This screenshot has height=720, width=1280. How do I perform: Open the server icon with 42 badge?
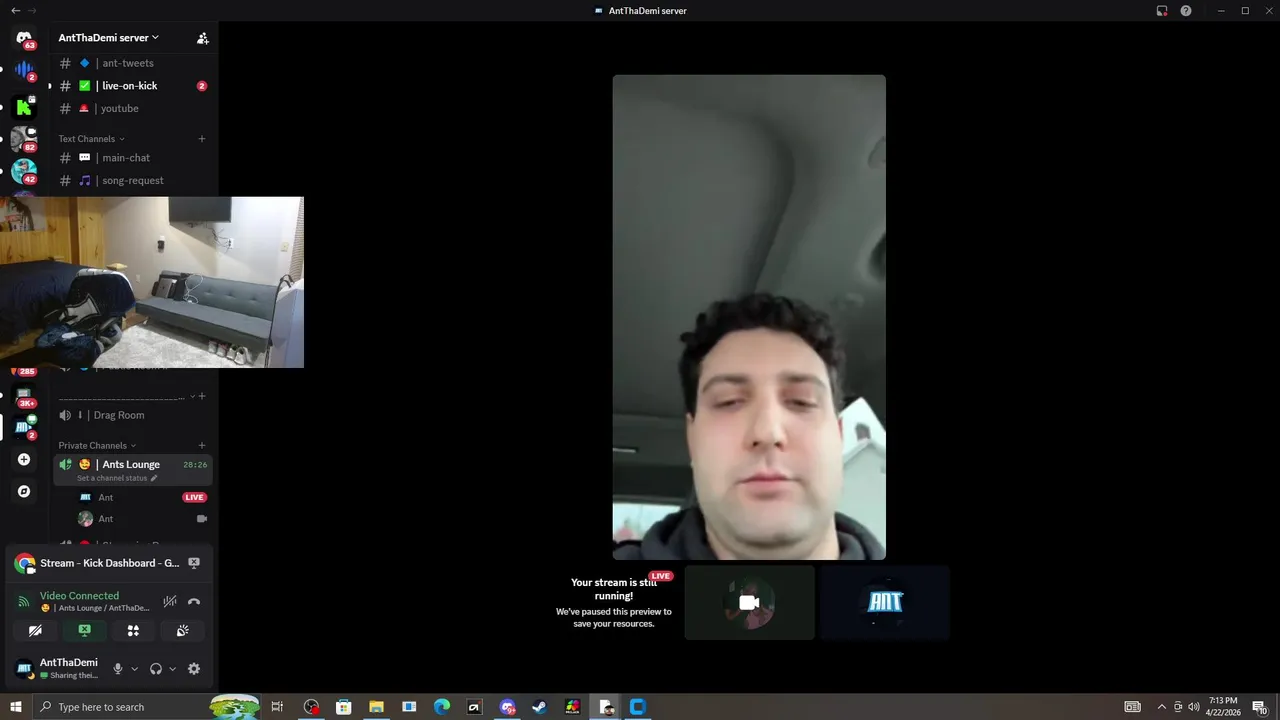point(24,172)
